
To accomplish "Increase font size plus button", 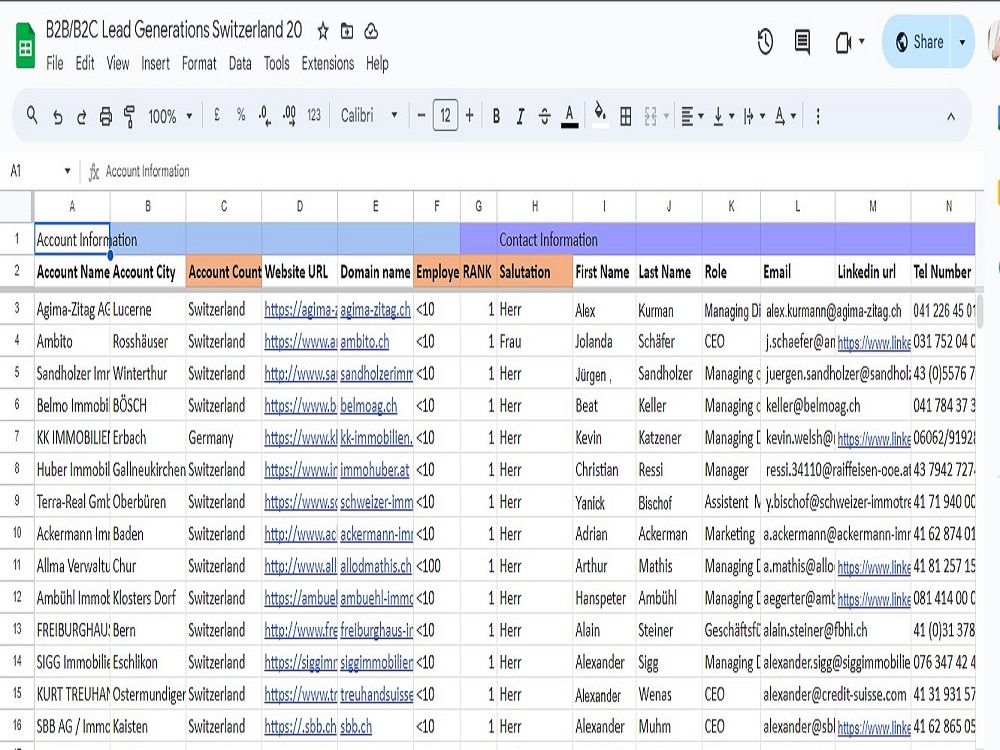I will pos(469,115).
